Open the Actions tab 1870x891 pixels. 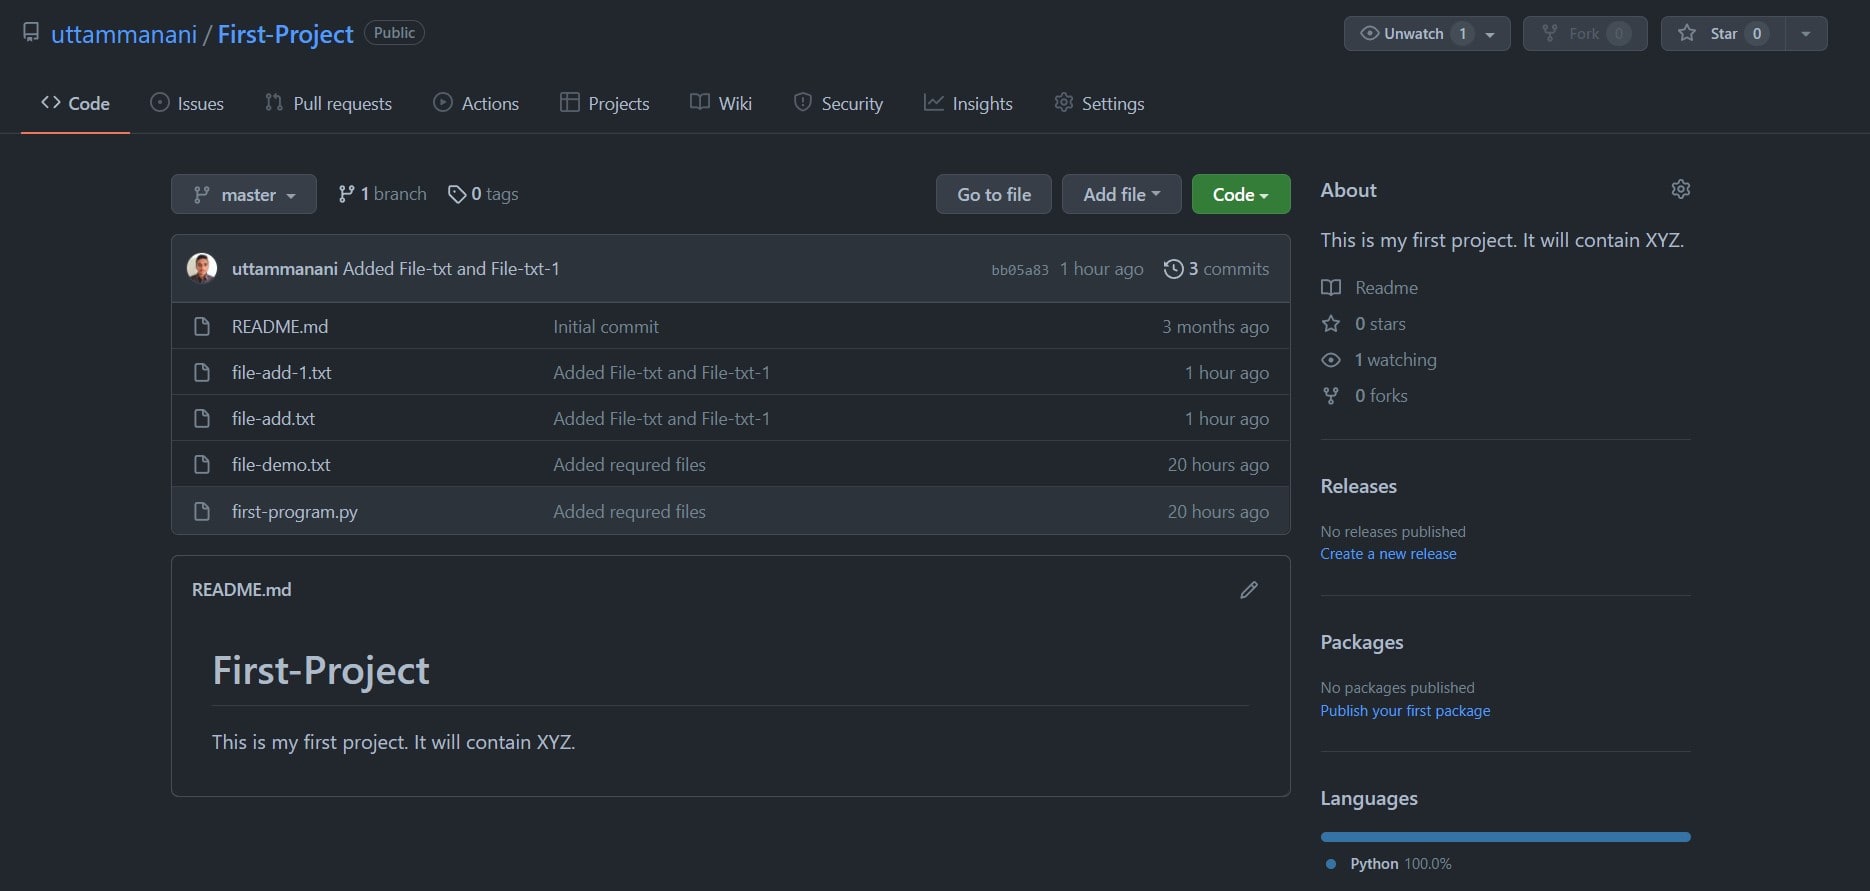coord(476,103)
